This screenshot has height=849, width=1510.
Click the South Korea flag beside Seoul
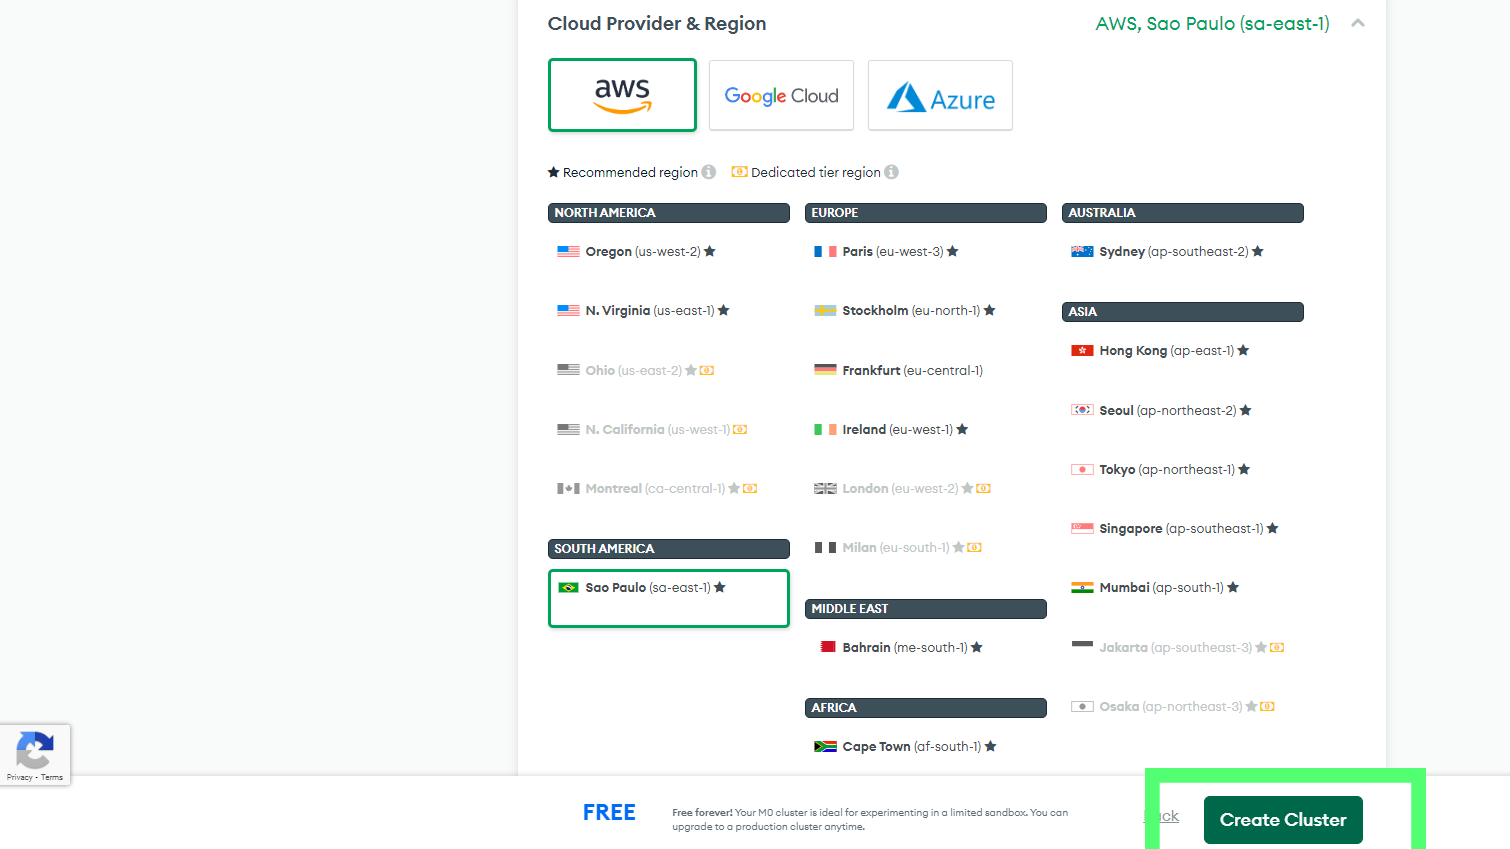pyautogui.click(x=1082, y=410)
